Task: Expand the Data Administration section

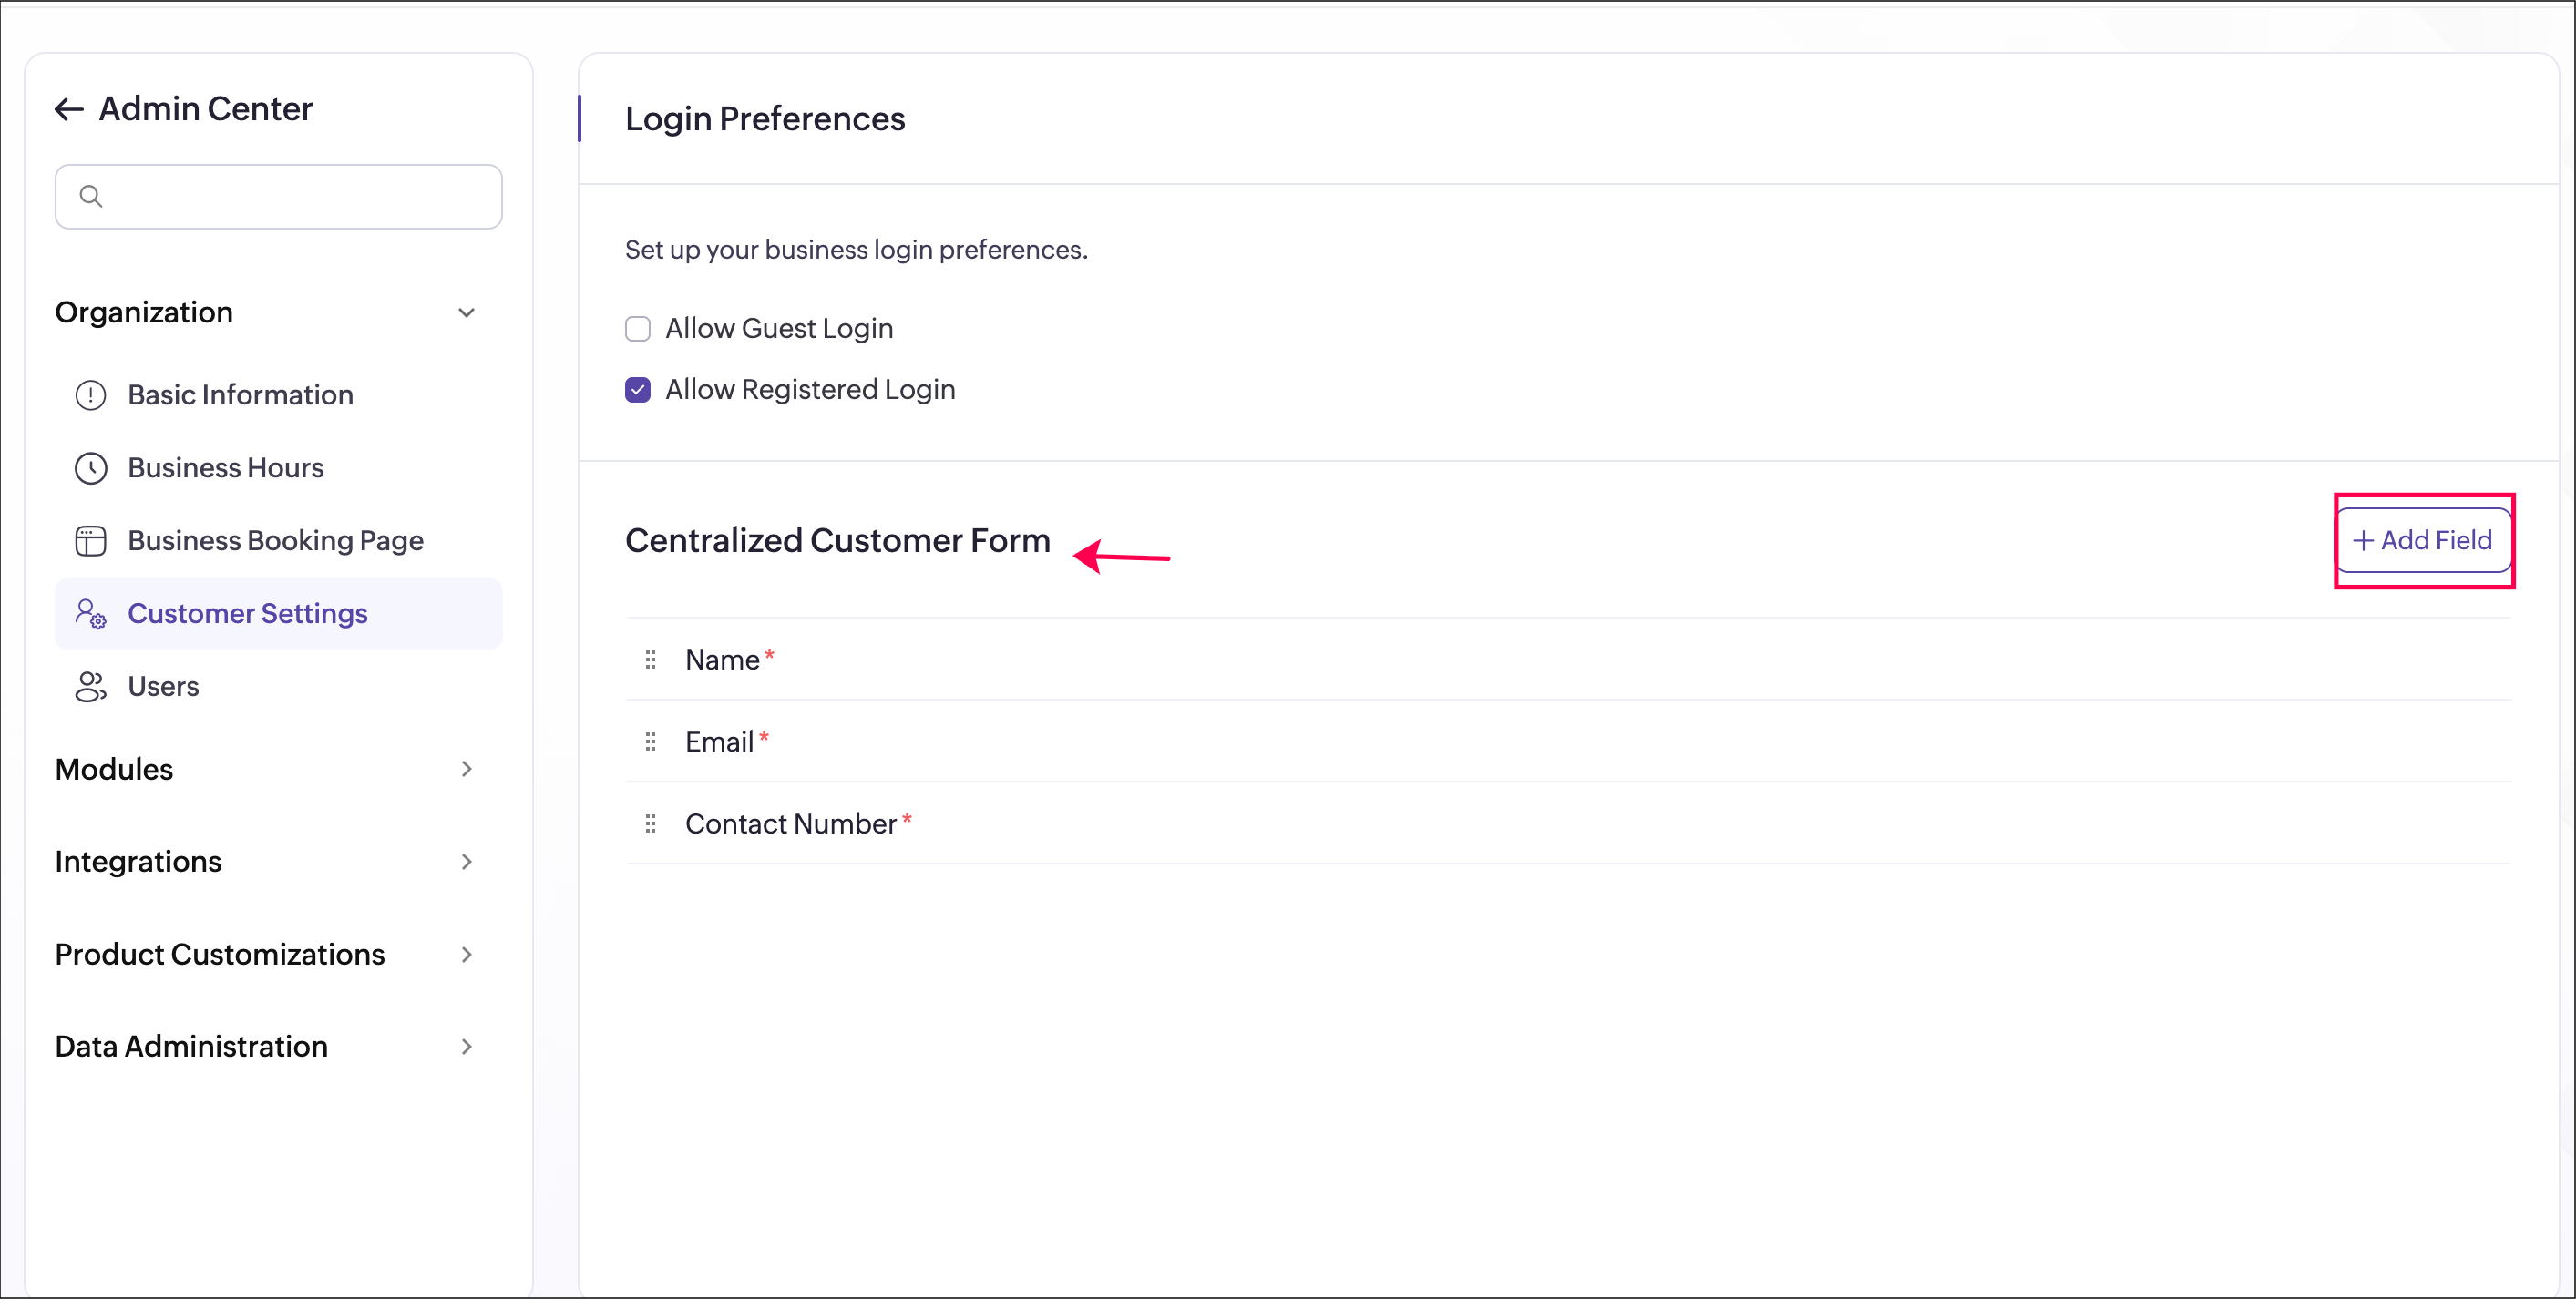Action: pos(466,1047)
